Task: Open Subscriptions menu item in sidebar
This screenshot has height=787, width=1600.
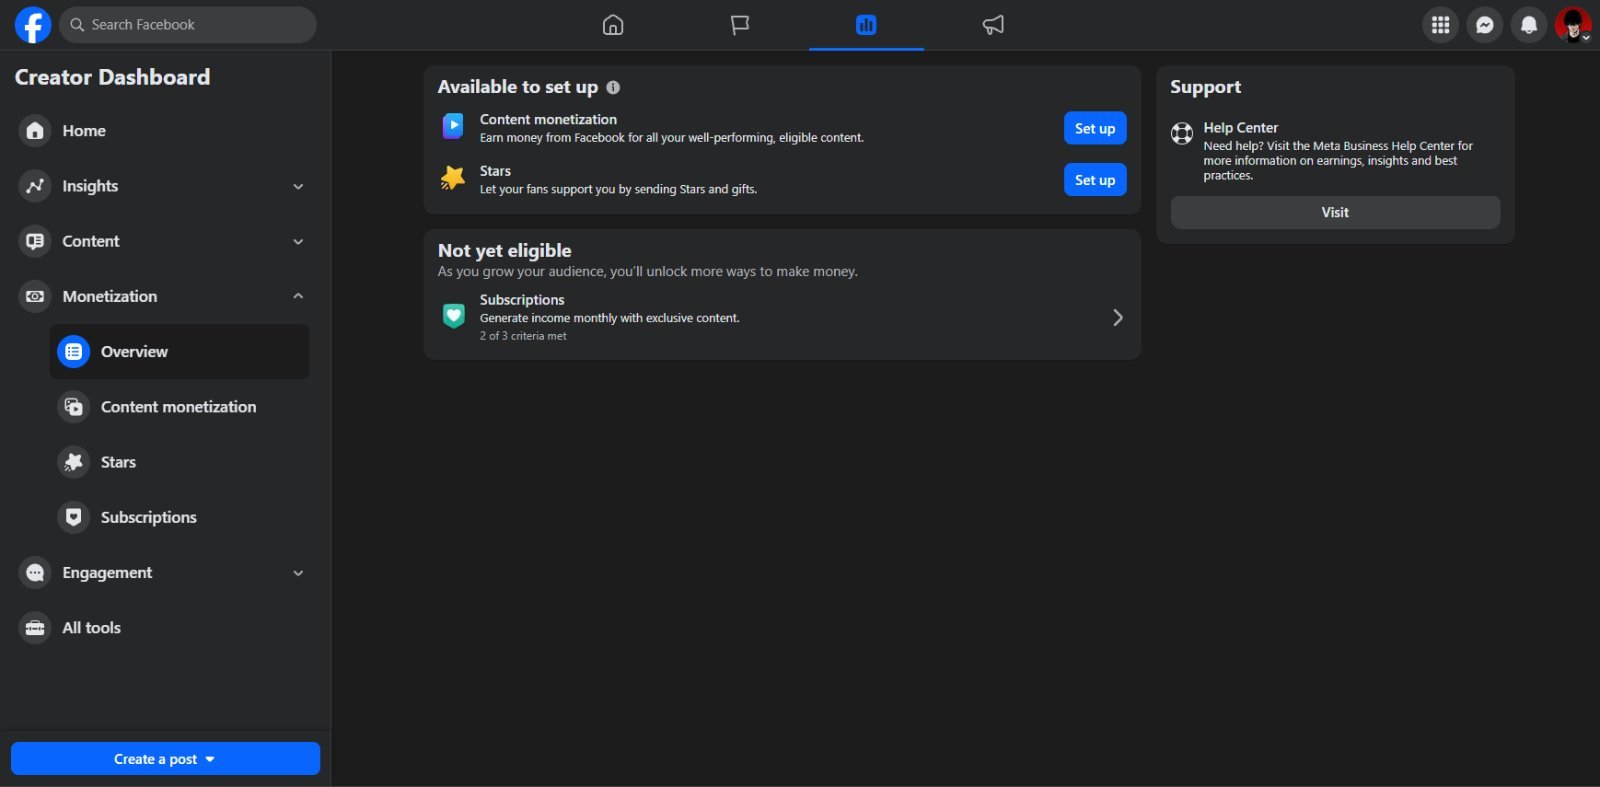Action: tap(179, 517)
